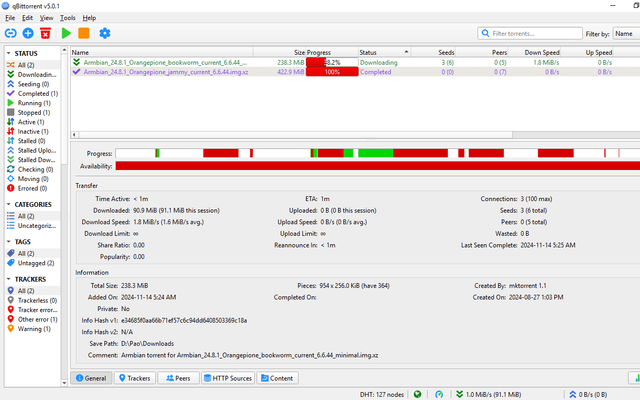
Task: Open Options via the blue gear icon
Action: click(x=105, y=33)
